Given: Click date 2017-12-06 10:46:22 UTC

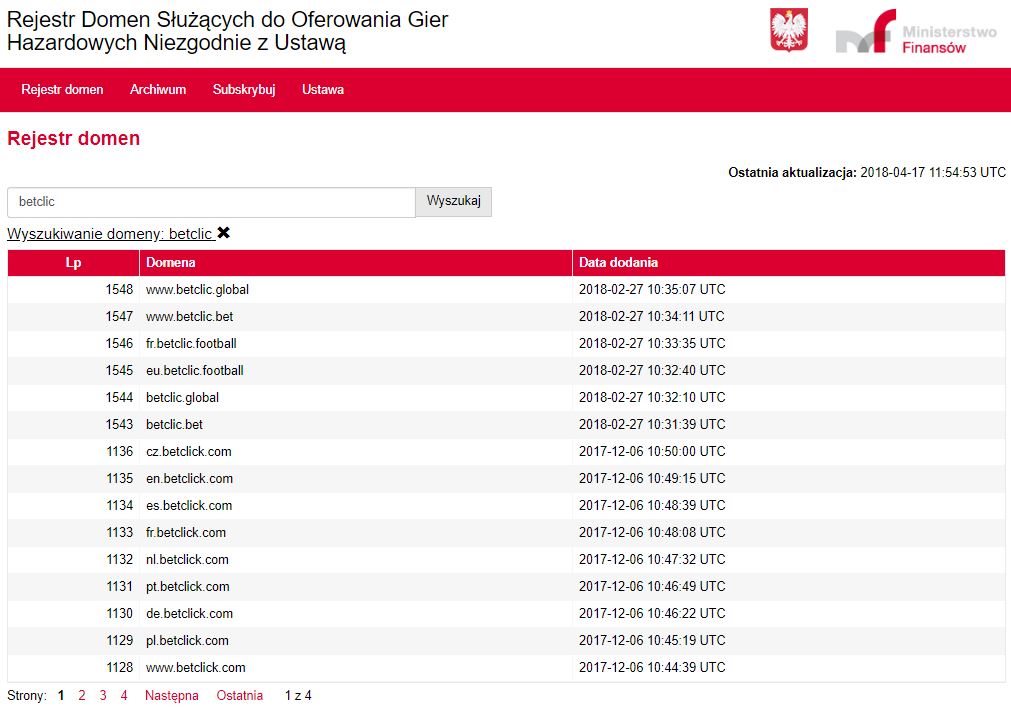Looking at the screenshot, I should pos(652,614).
